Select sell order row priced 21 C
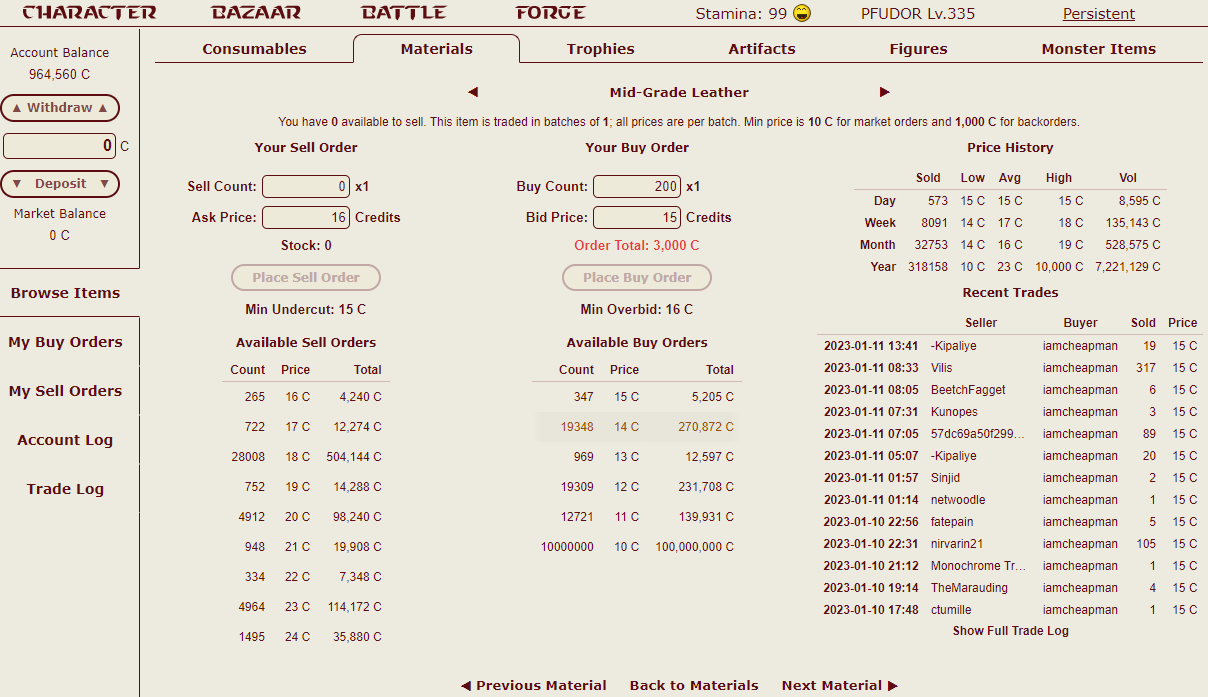This screenshot has width=1208, height=697. (x=306, y=547)
